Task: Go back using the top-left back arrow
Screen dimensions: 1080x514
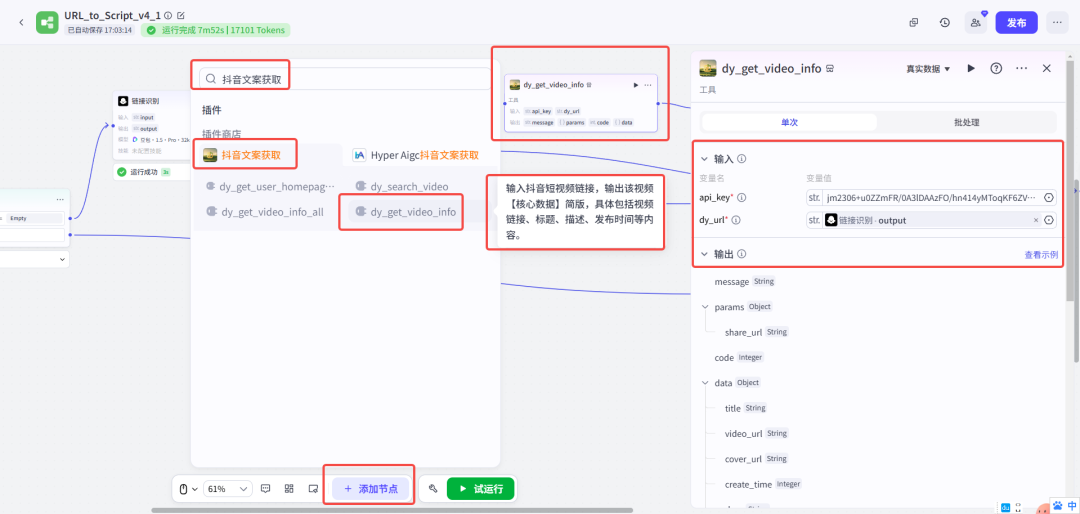Action: click(21, 23)
